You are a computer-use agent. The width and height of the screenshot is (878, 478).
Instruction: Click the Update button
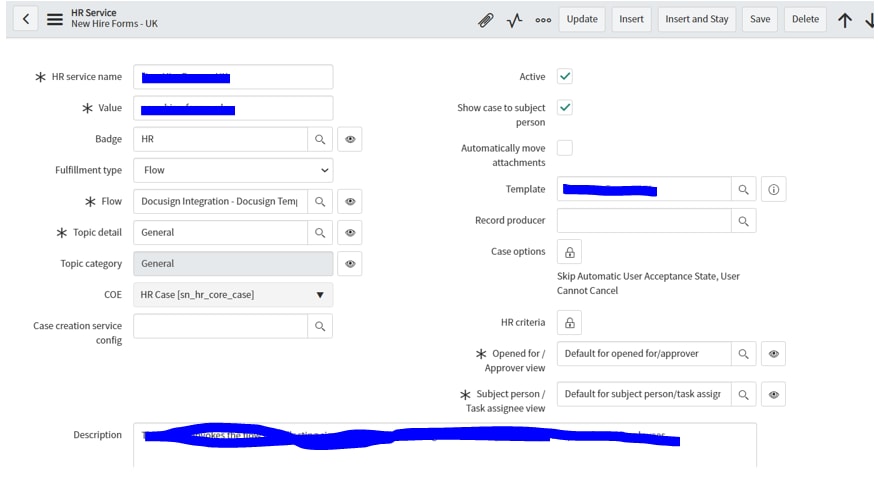point(582,20)
